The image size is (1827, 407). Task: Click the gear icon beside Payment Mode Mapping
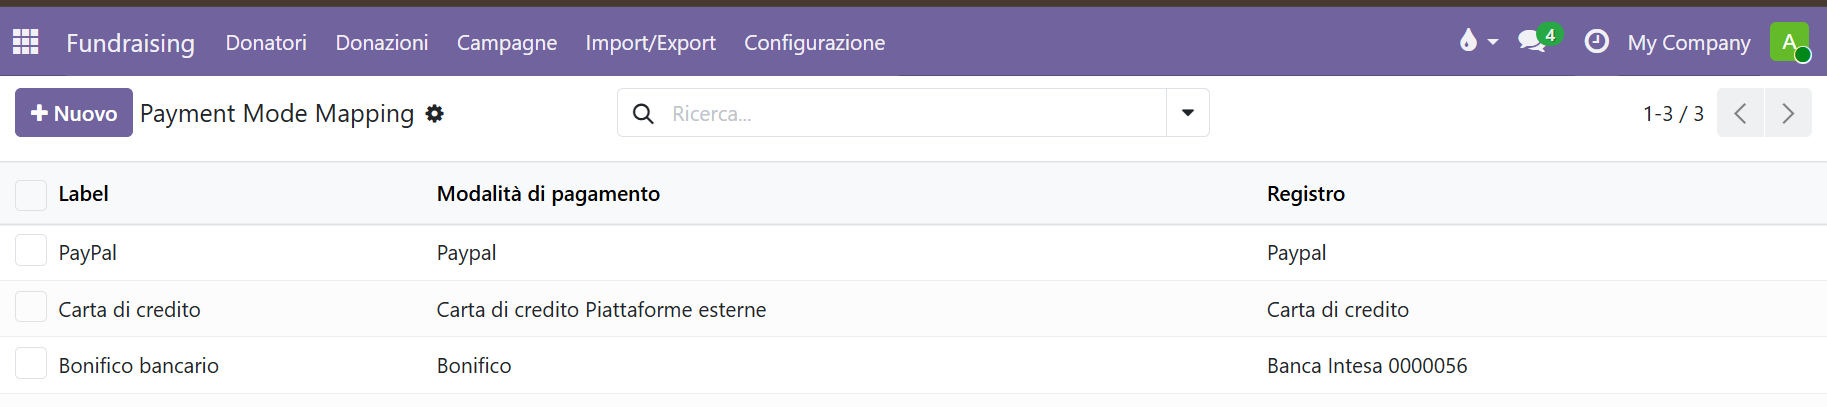[434, 114]
